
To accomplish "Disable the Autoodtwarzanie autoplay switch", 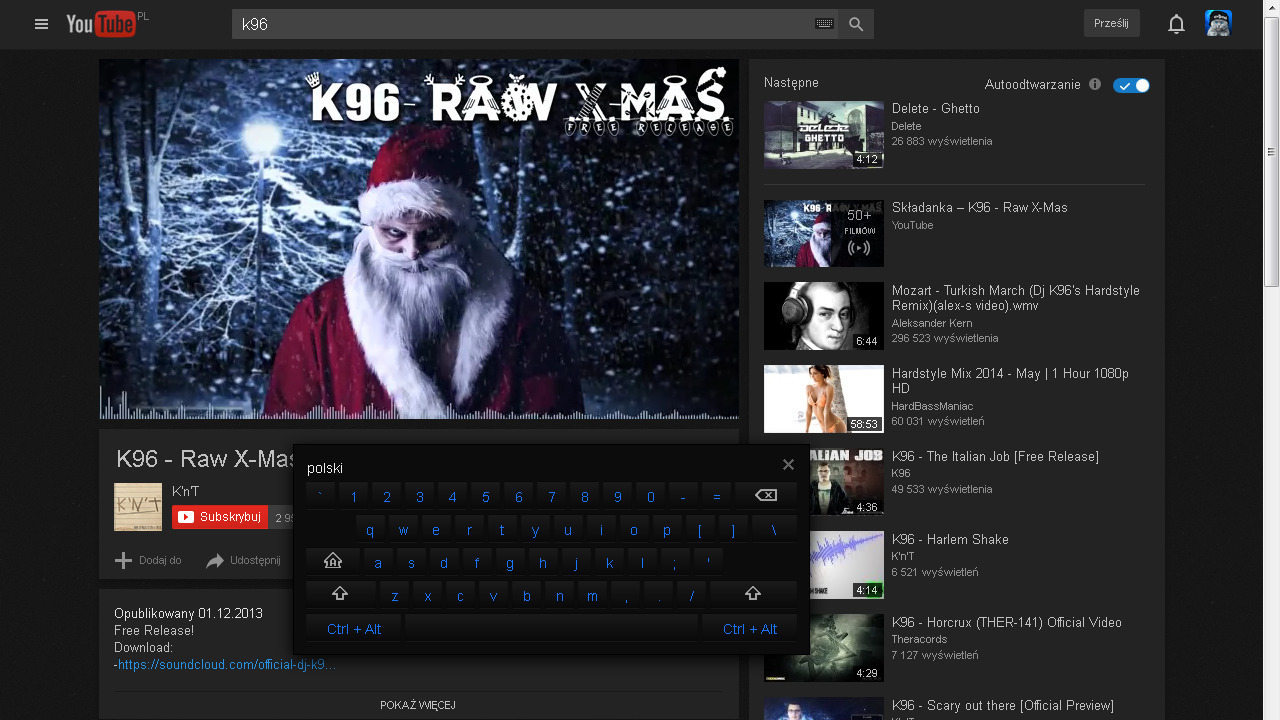I will point(1131,85).
